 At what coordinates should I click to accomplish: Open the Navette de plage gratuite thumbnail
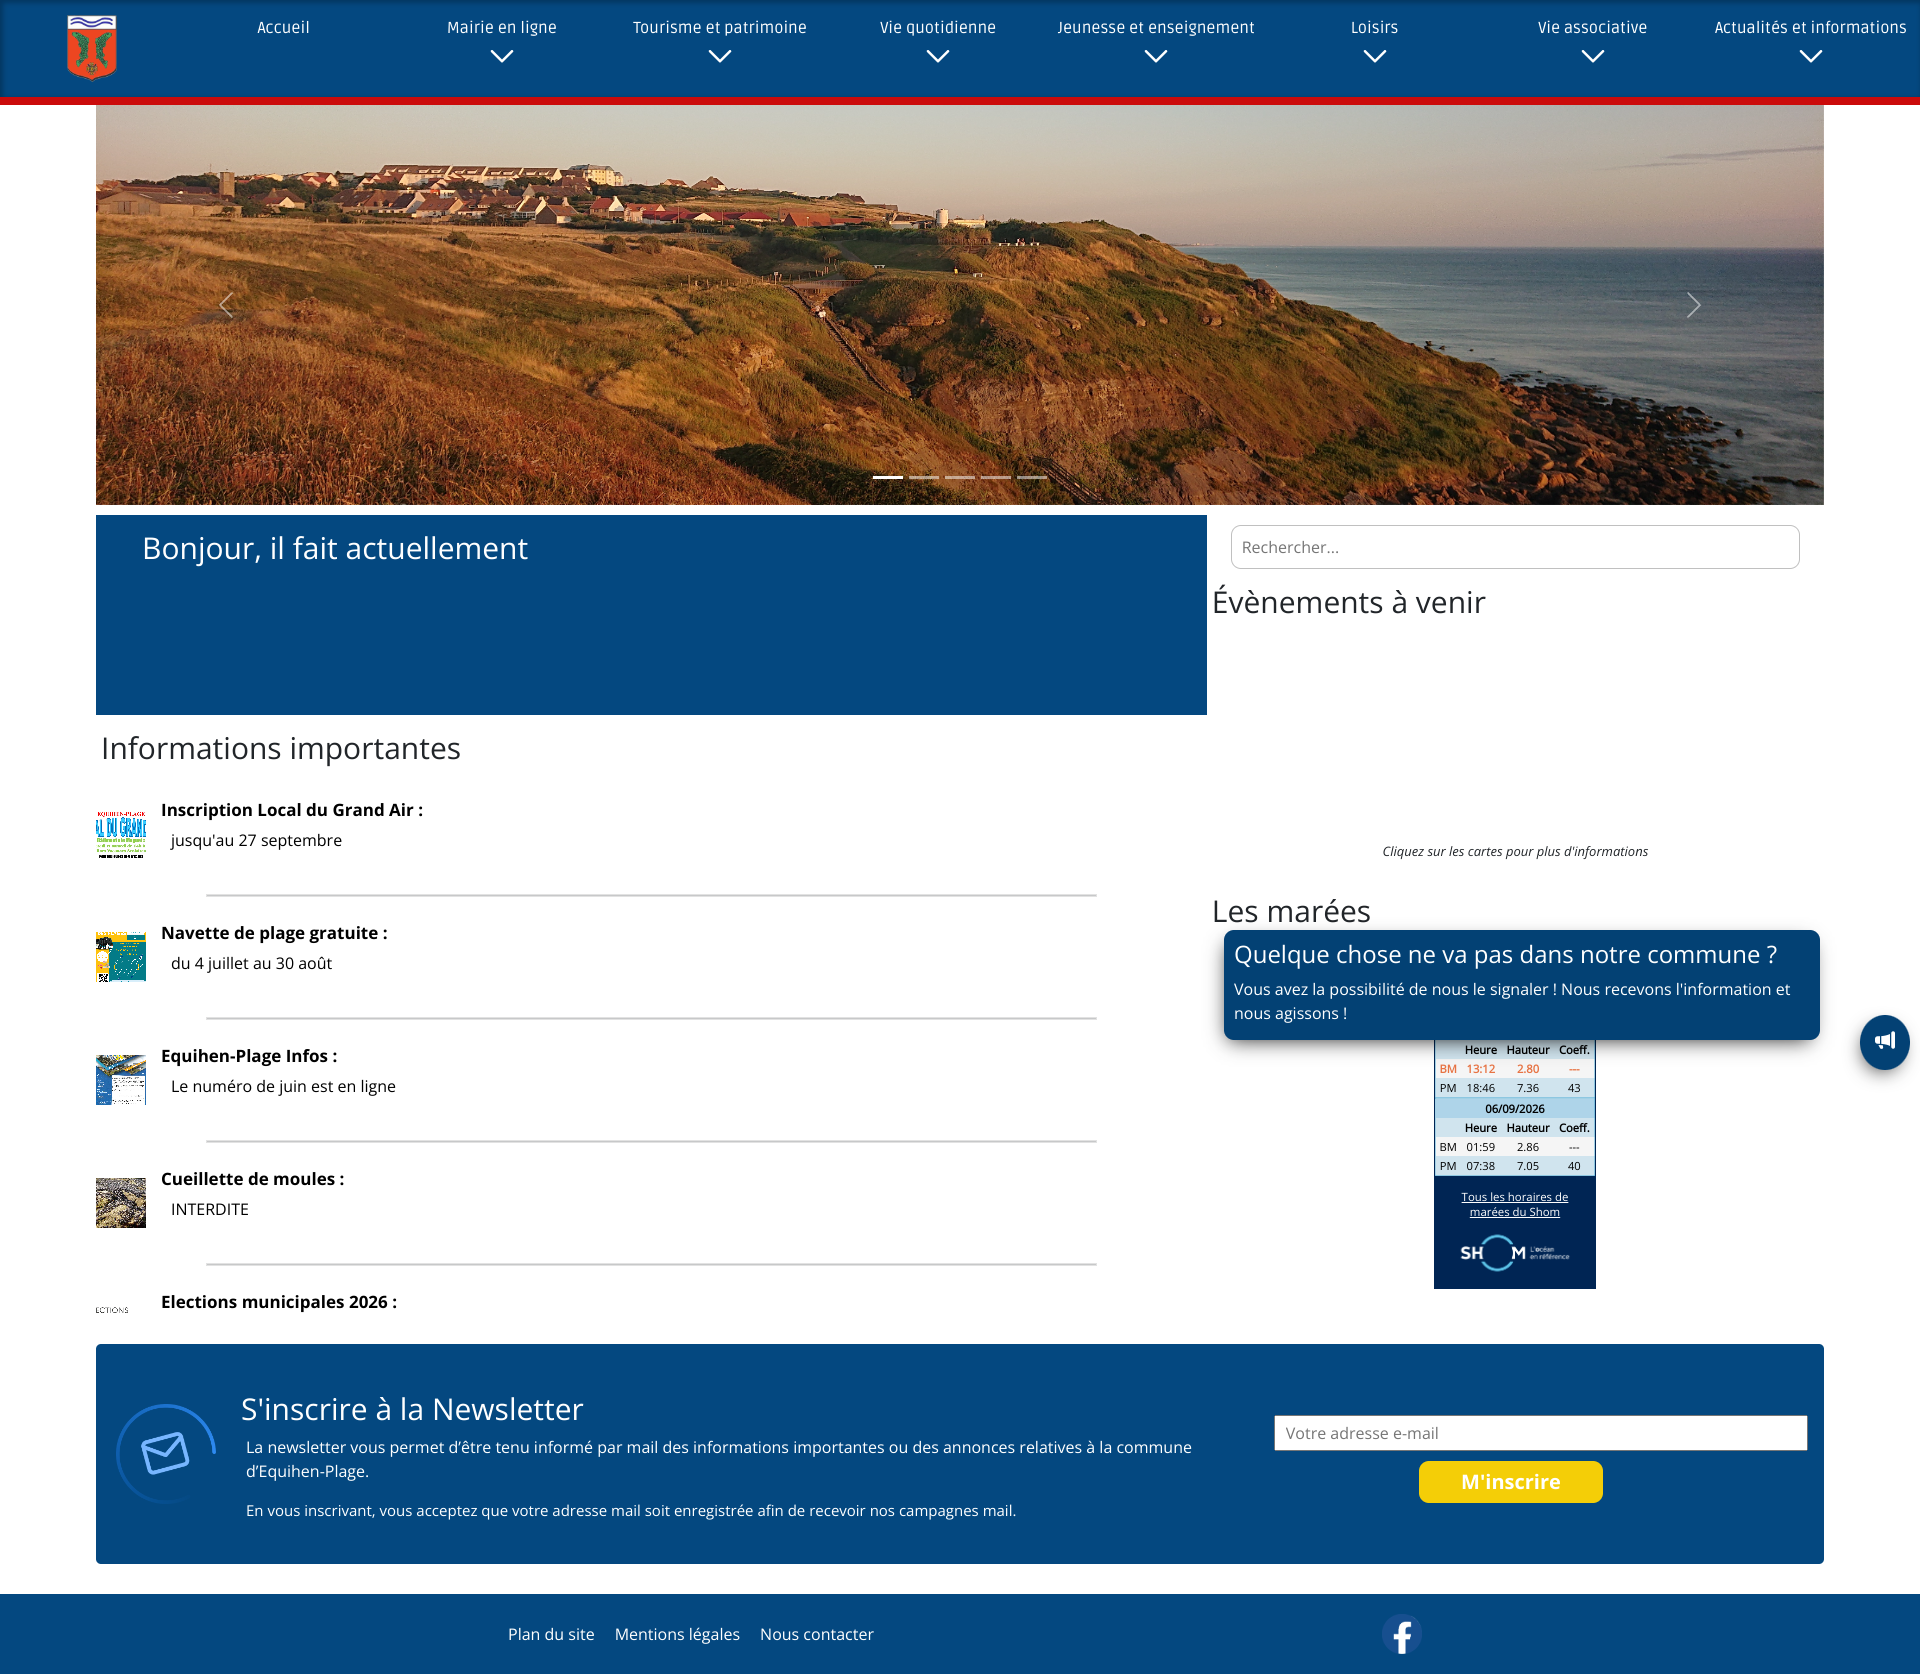tap(121, 957)
